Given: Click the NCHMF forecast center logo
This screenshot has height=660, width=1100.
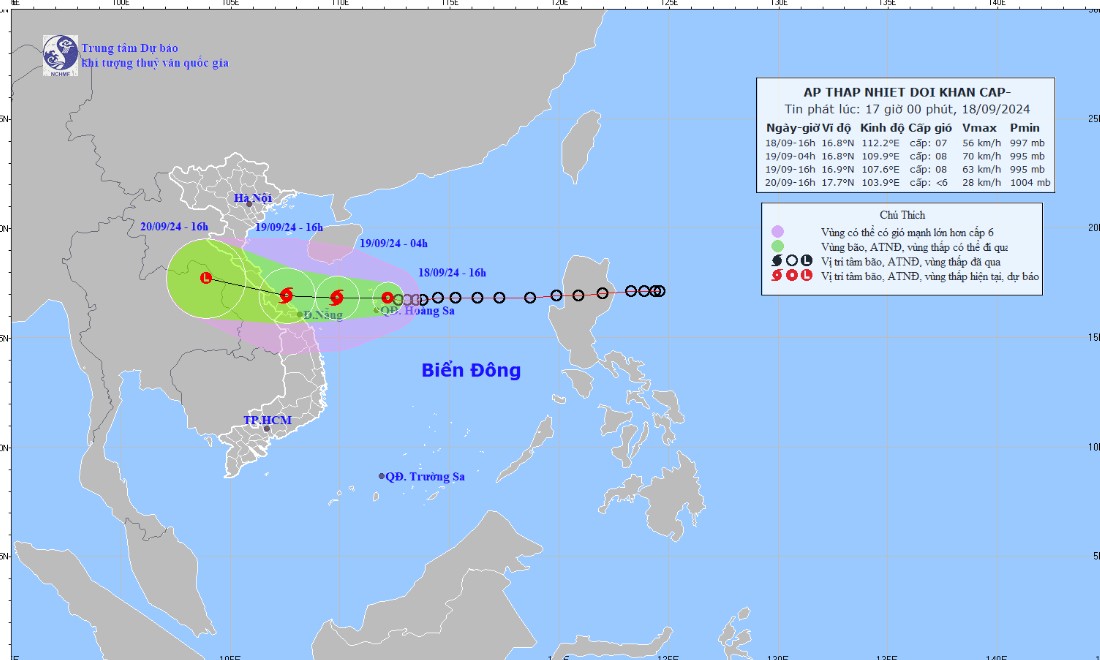Looking at the screenshot, I should coord(60,55).
